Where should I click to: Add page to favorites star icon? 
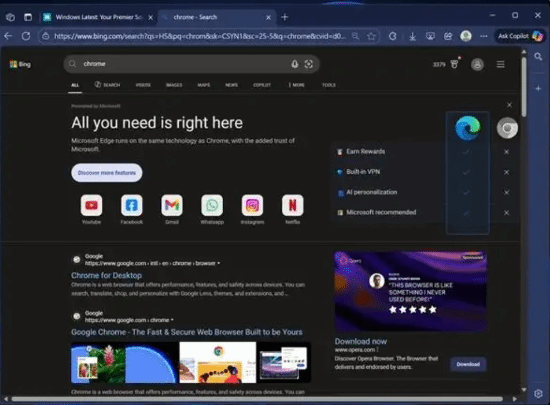(x=371, y=36)
